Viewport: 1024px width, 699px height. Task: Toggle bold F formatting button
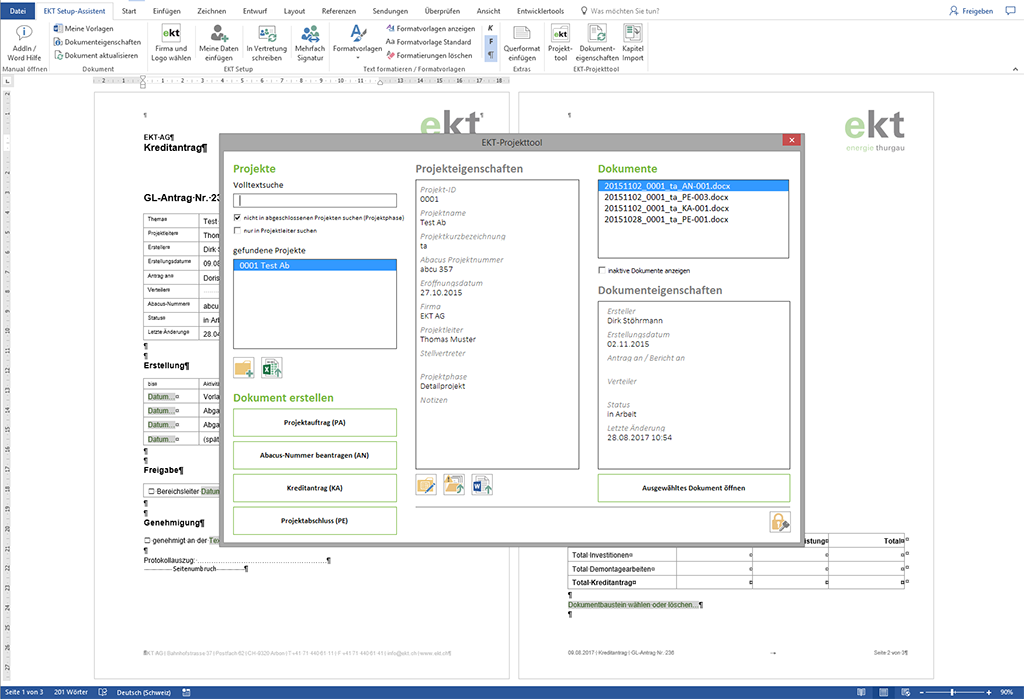490,41
